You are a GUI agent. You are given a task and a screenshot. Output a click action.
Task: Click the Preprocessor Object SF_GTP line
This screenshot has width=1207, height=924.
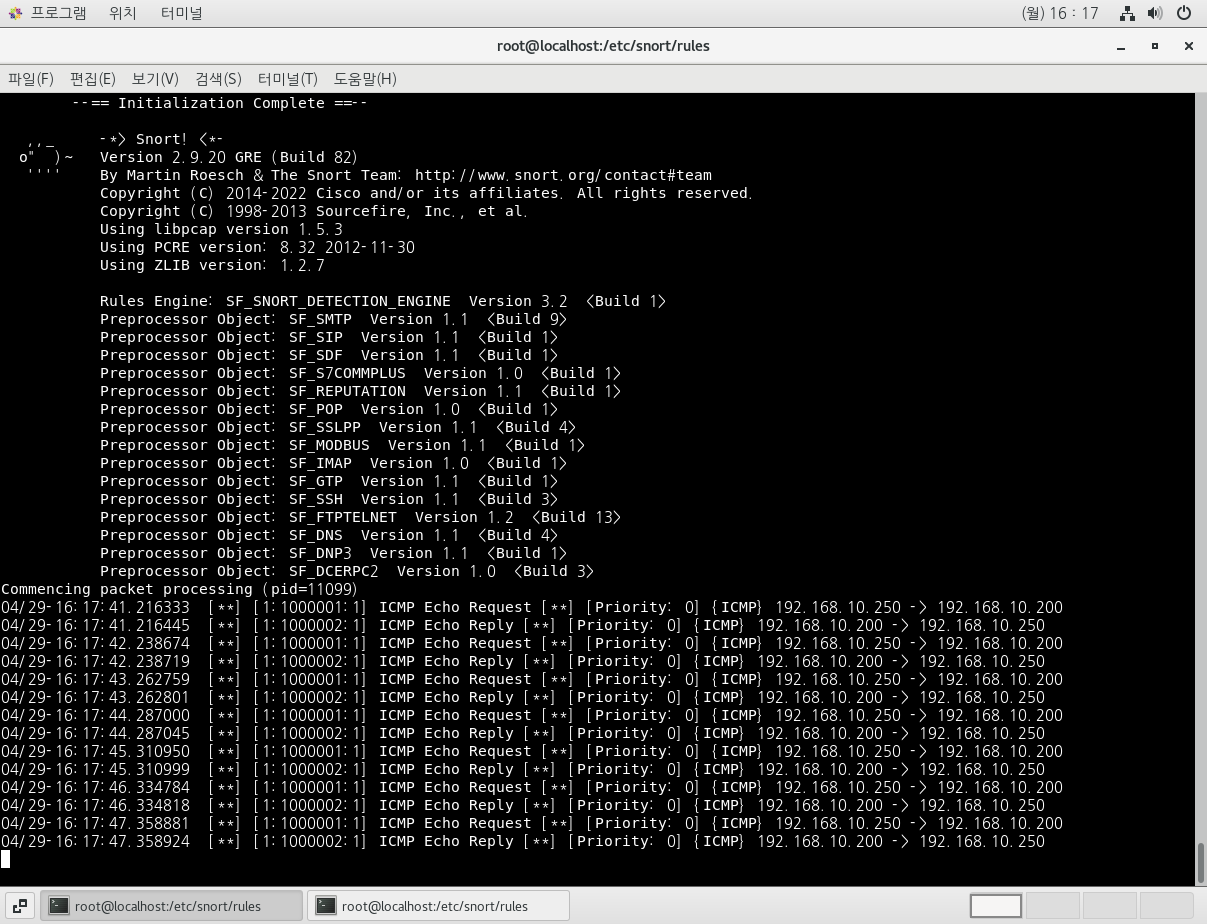(329, 481)
